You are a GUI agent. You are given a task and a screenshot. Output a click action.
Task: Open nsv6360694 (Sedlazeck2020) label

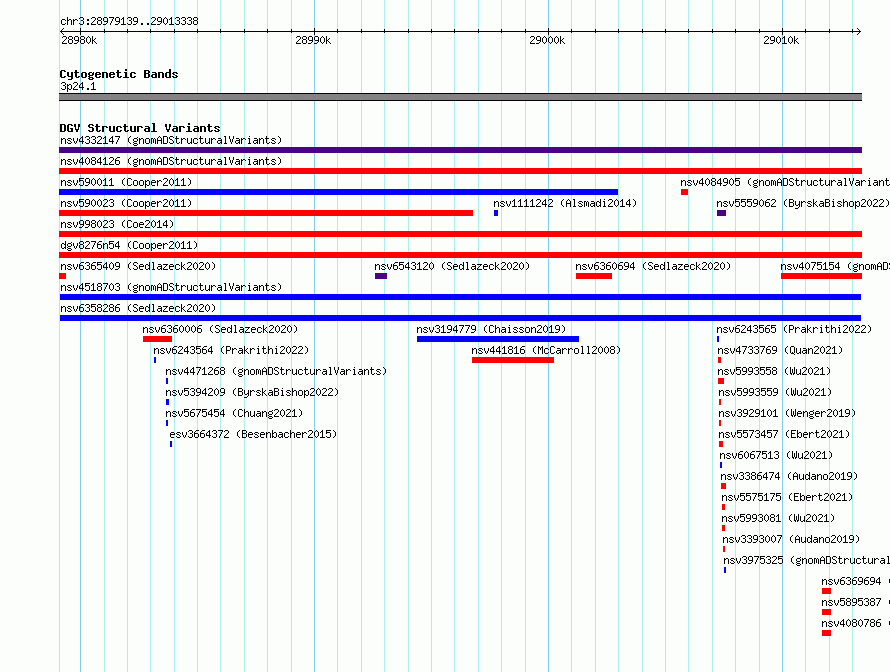[653, 266]
